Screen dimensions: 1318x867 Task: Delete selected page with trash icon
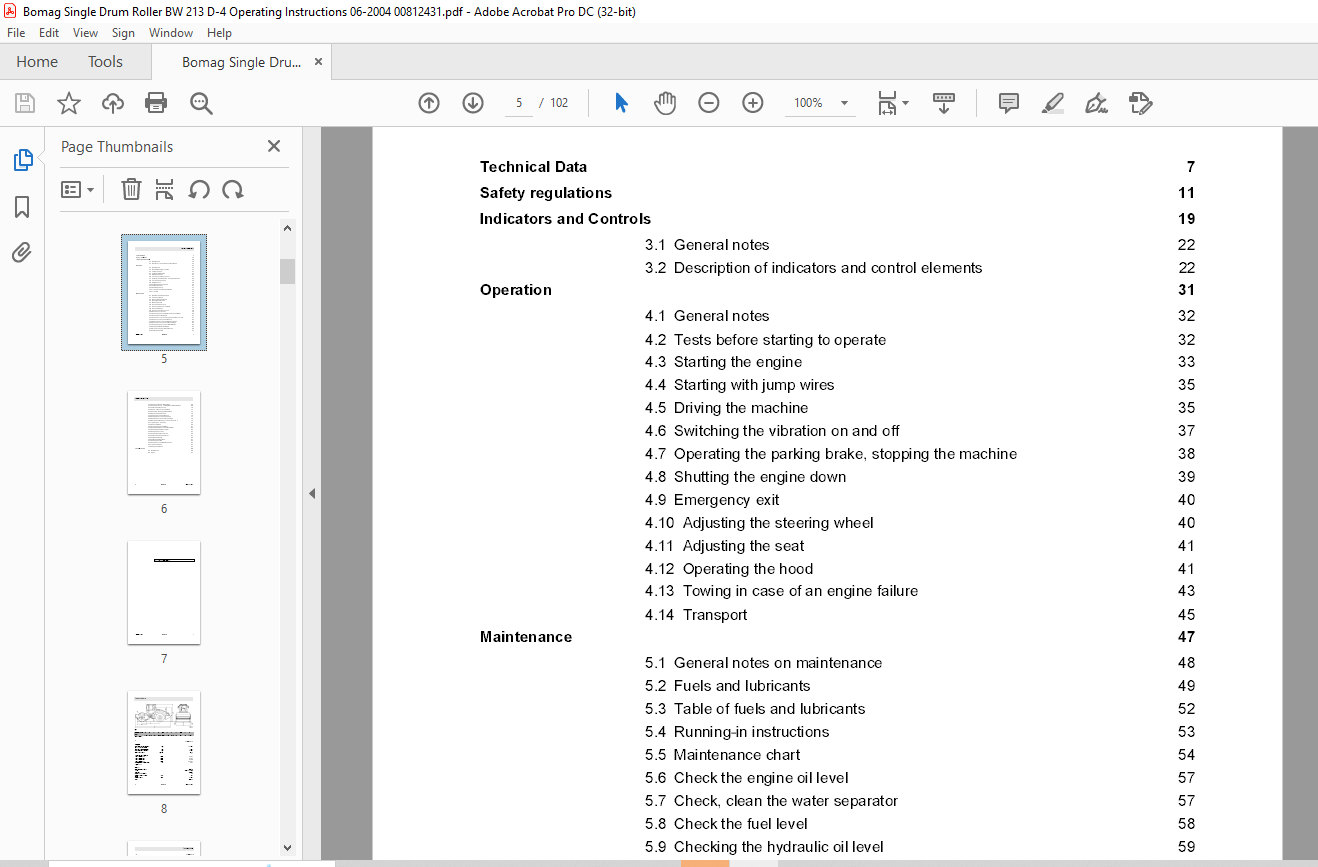pyautogui.click(x=131, y=189)
